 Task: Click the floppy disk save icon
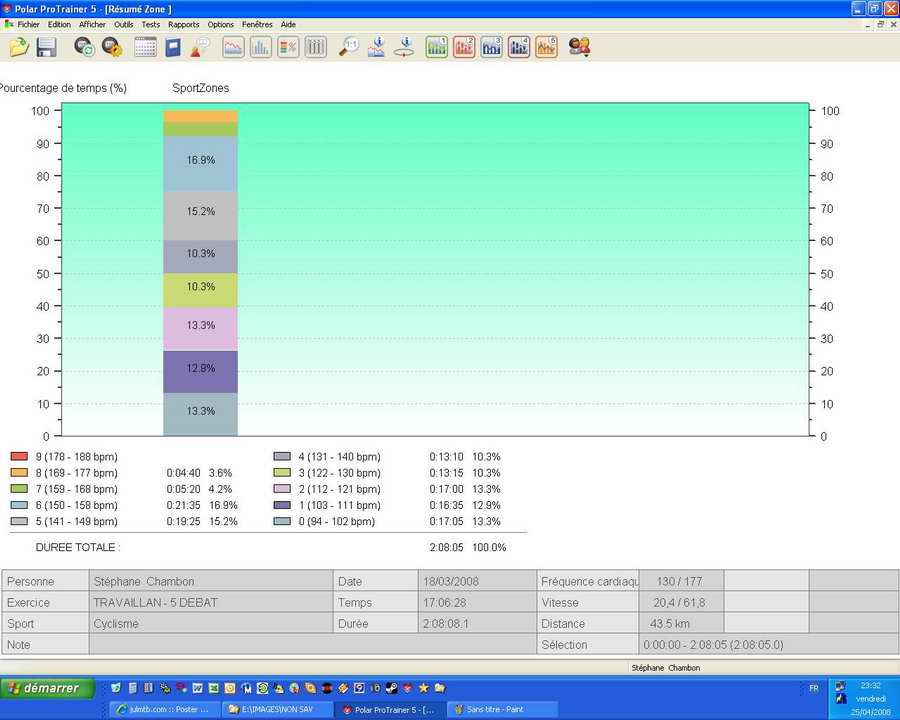tap(46, 47)
